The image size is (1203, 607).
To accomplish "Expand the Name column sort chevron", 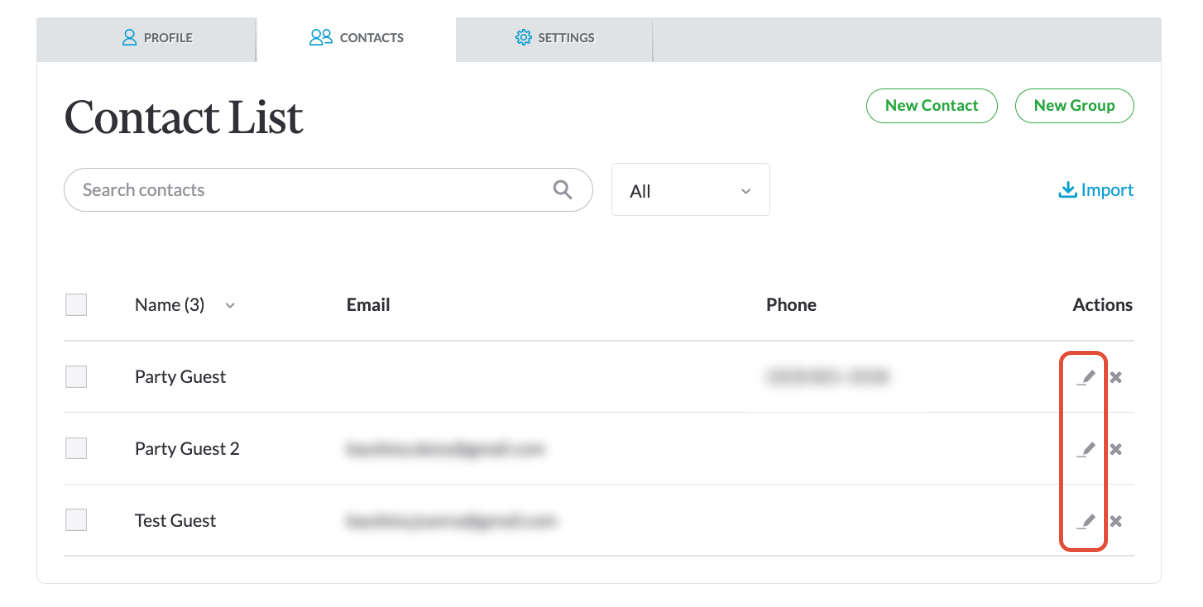I will click(230, 305).
